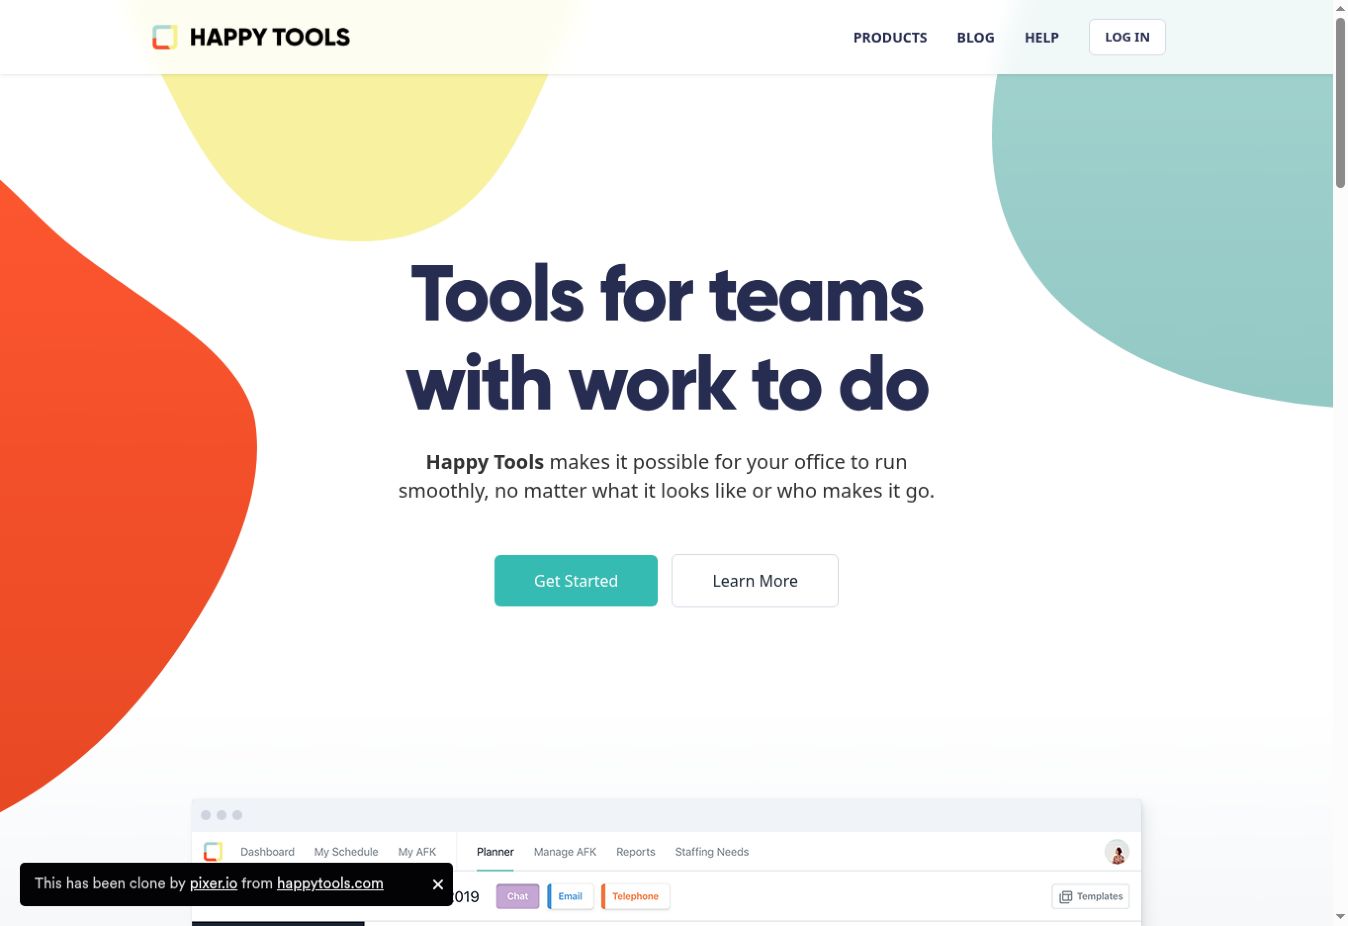Open the pixer.io link
Screen dimensions: 1348x926
213,883
